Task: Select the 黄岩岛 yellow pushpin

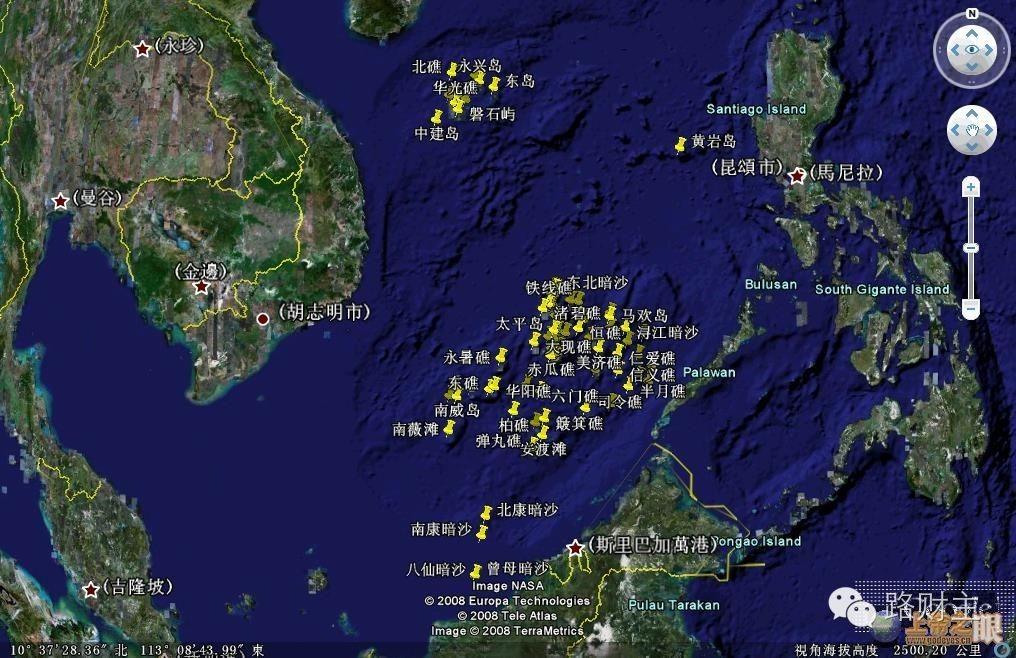Action: 680,147
